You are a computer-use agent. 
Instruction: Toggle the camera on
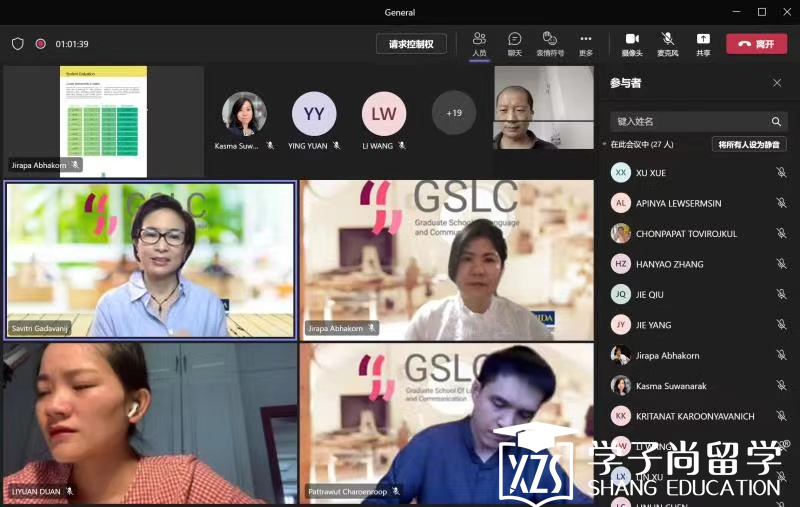(632, 44)
